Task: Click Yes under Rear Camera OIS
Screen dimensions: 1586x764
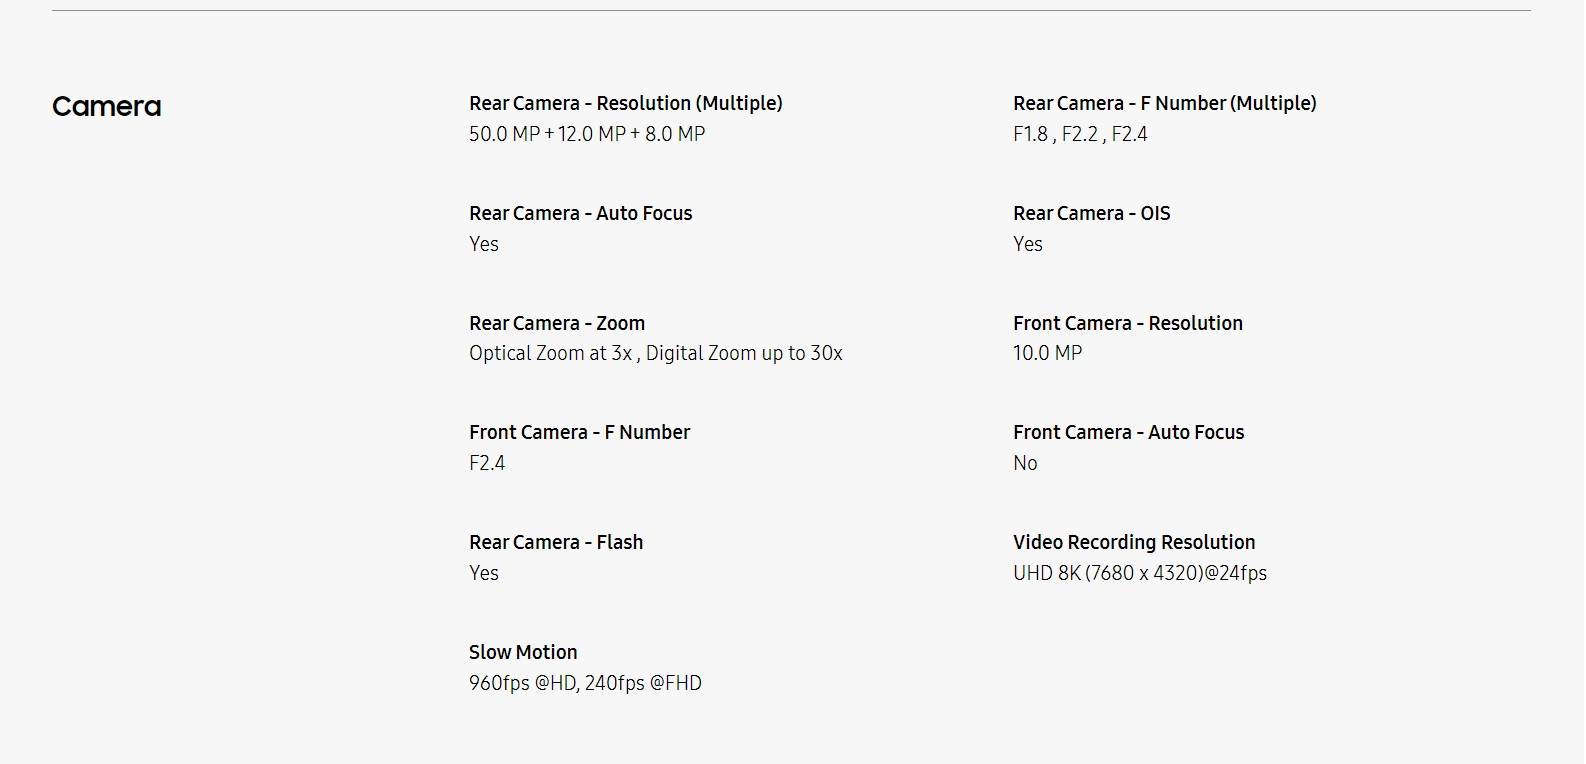Action: 1027,244
